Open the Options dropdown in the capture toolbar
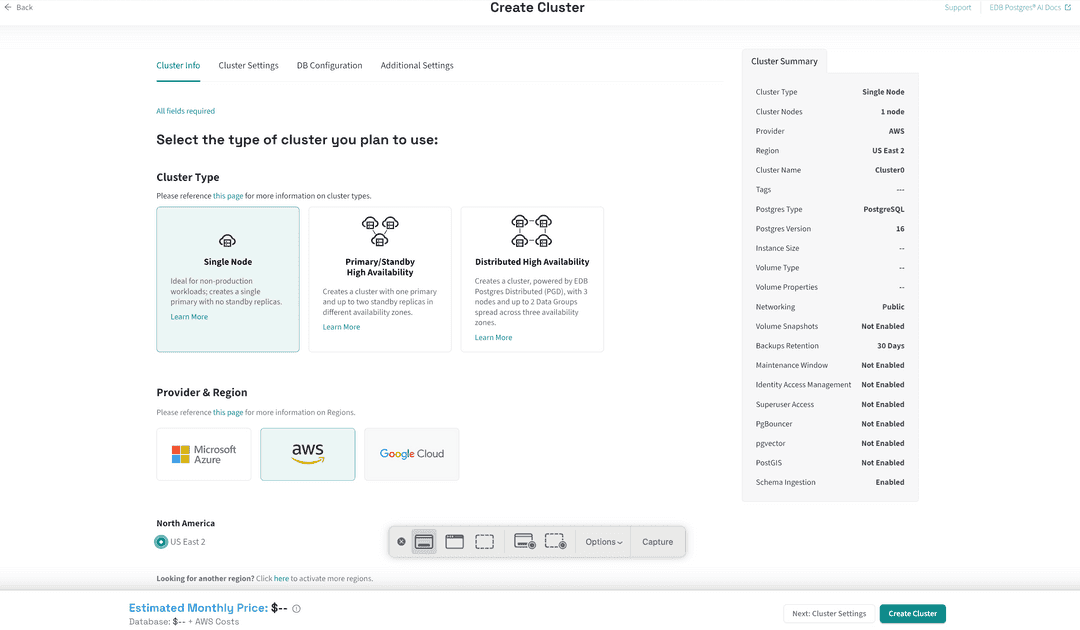1080x630 pixels. tap(603, 541)
